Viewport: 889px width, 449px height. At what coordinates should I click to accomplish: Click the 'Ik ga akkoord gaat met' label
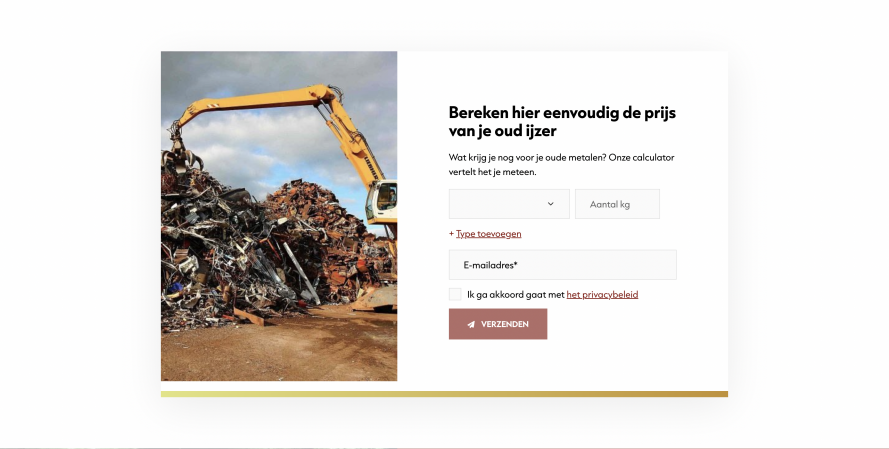point(516,295)
